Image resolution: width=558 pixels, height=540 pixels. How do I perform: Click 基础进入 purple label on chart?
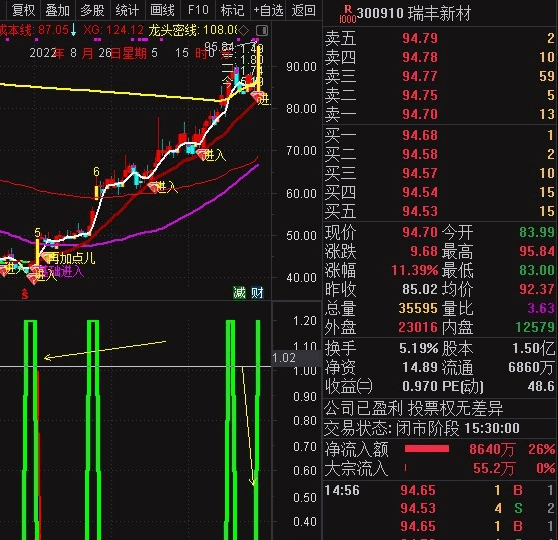61,272
